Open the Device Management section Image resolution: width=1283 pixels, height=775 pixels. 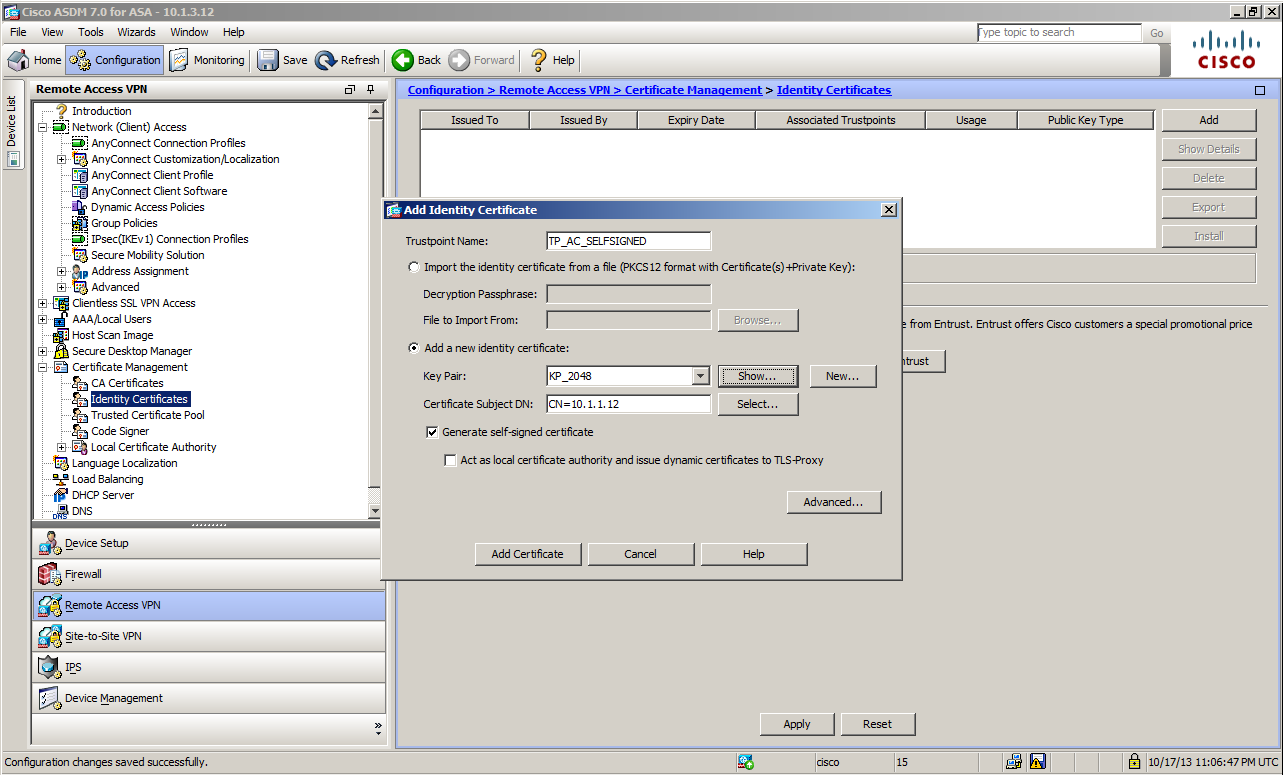(x=208, y=699)
